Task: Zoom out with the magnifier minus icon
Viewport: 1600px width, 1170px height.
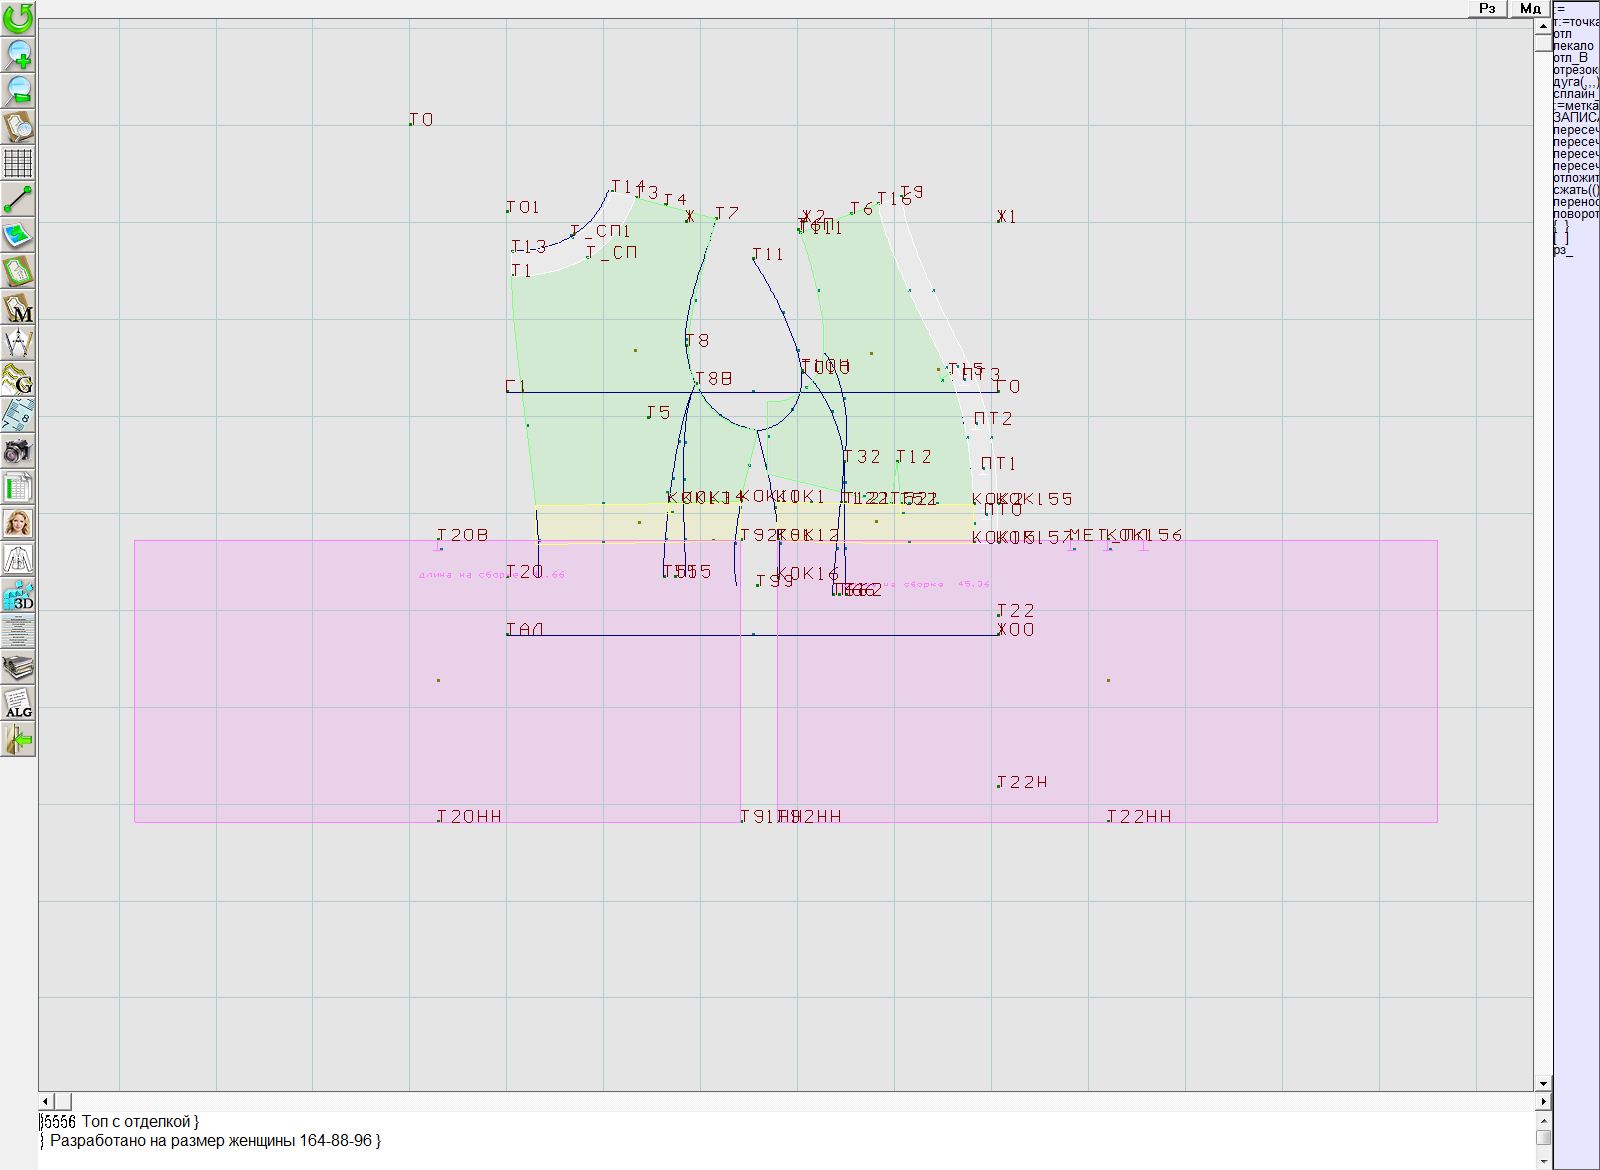Action: [18, 90]
